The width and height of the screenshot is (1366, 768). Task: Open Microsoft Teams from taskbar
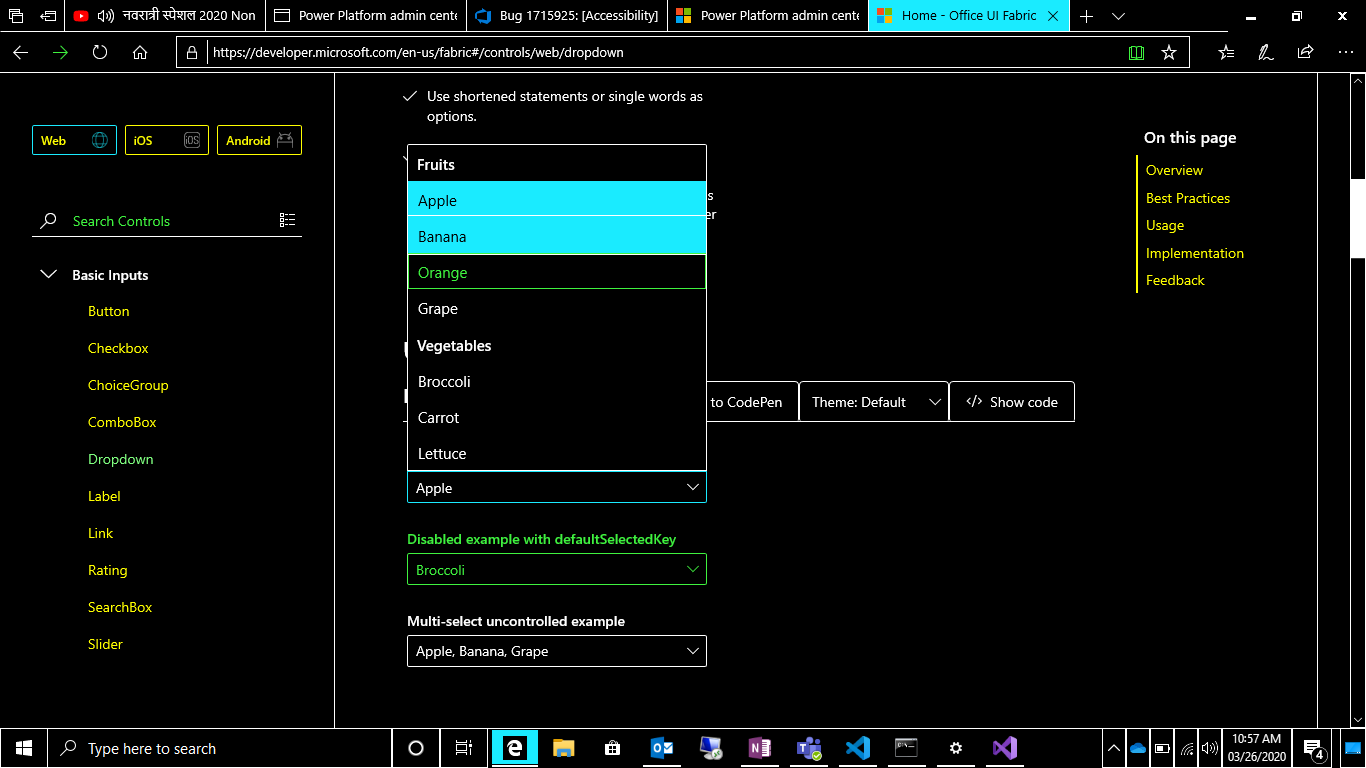[x=809, y=748]
